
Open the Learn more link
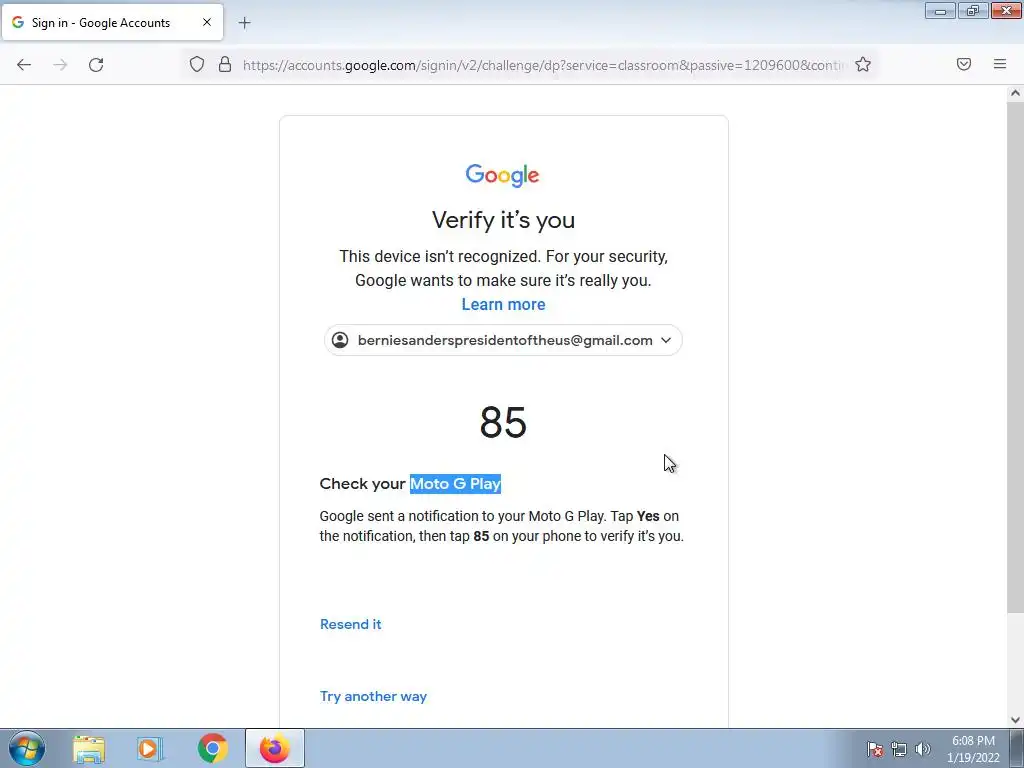pyautogui.click(x=503, y=304)
